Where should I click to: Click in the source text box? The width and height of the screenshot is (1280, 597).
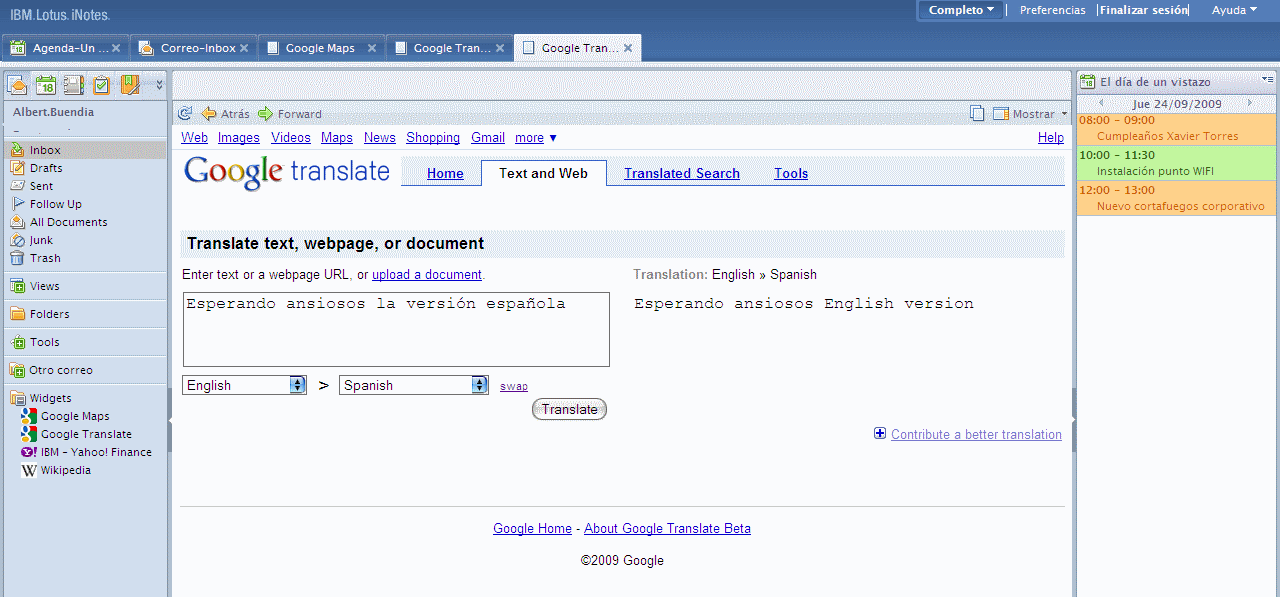[396, 329]
